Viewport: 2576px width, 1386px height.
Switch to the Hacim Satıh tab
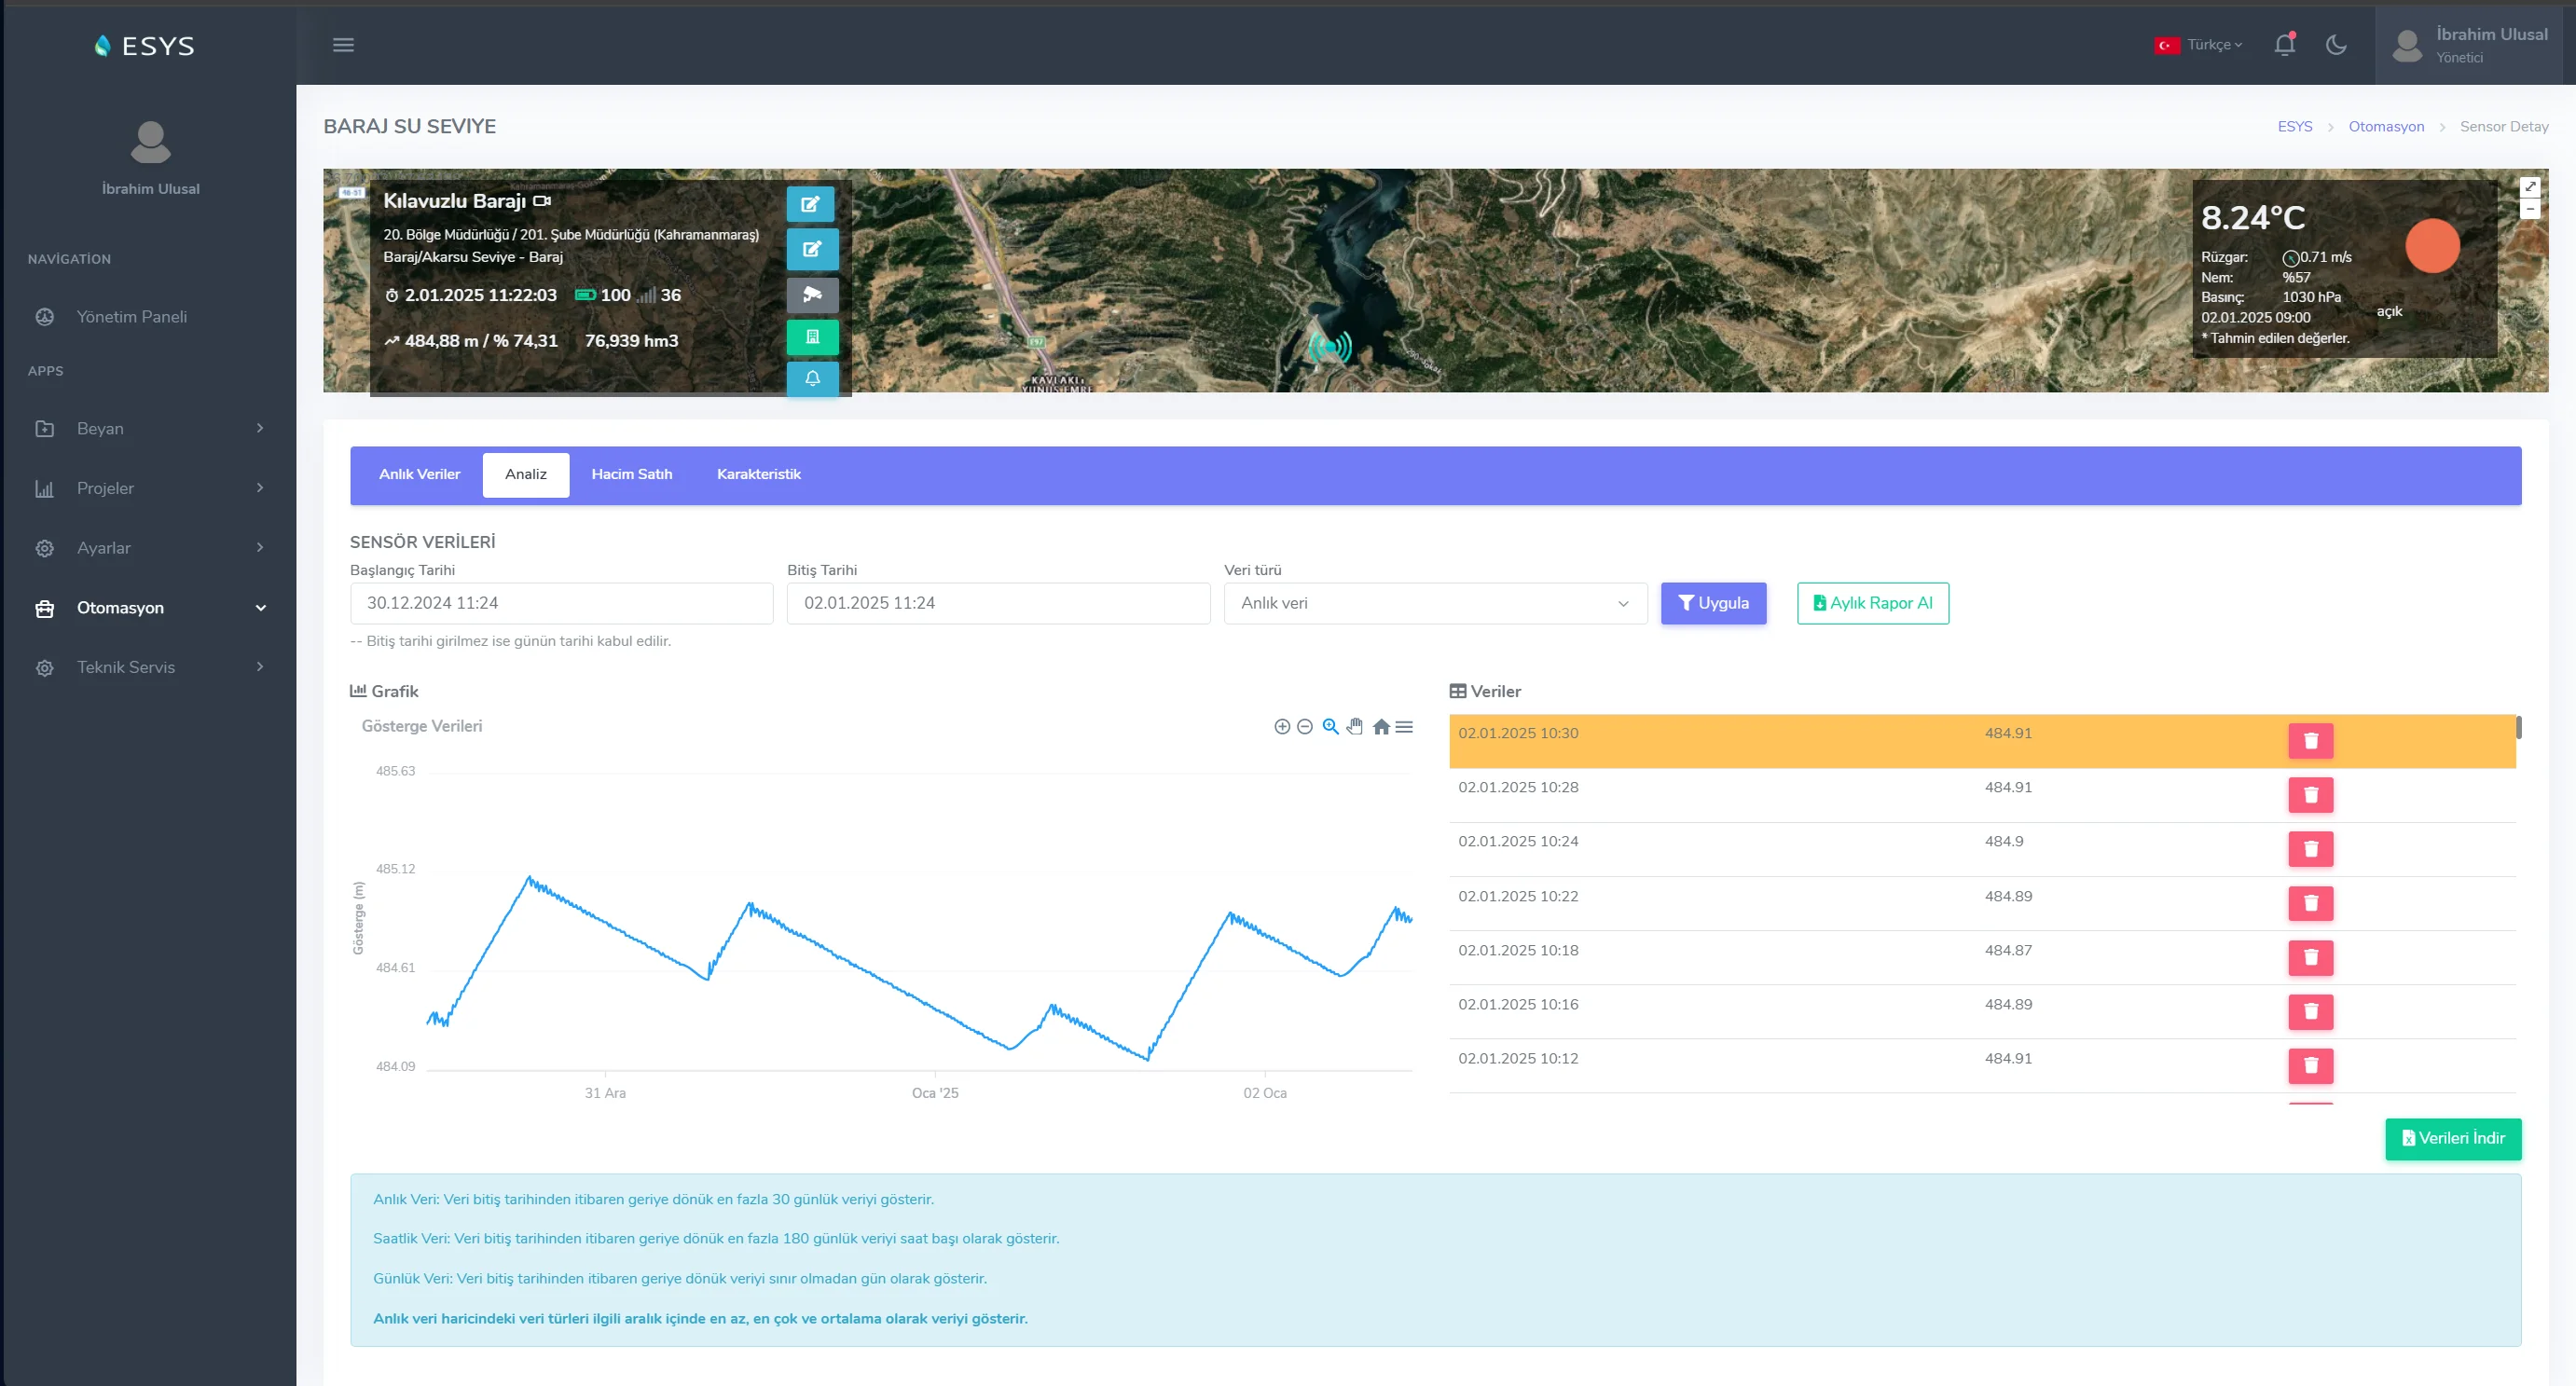click(631, 474)
